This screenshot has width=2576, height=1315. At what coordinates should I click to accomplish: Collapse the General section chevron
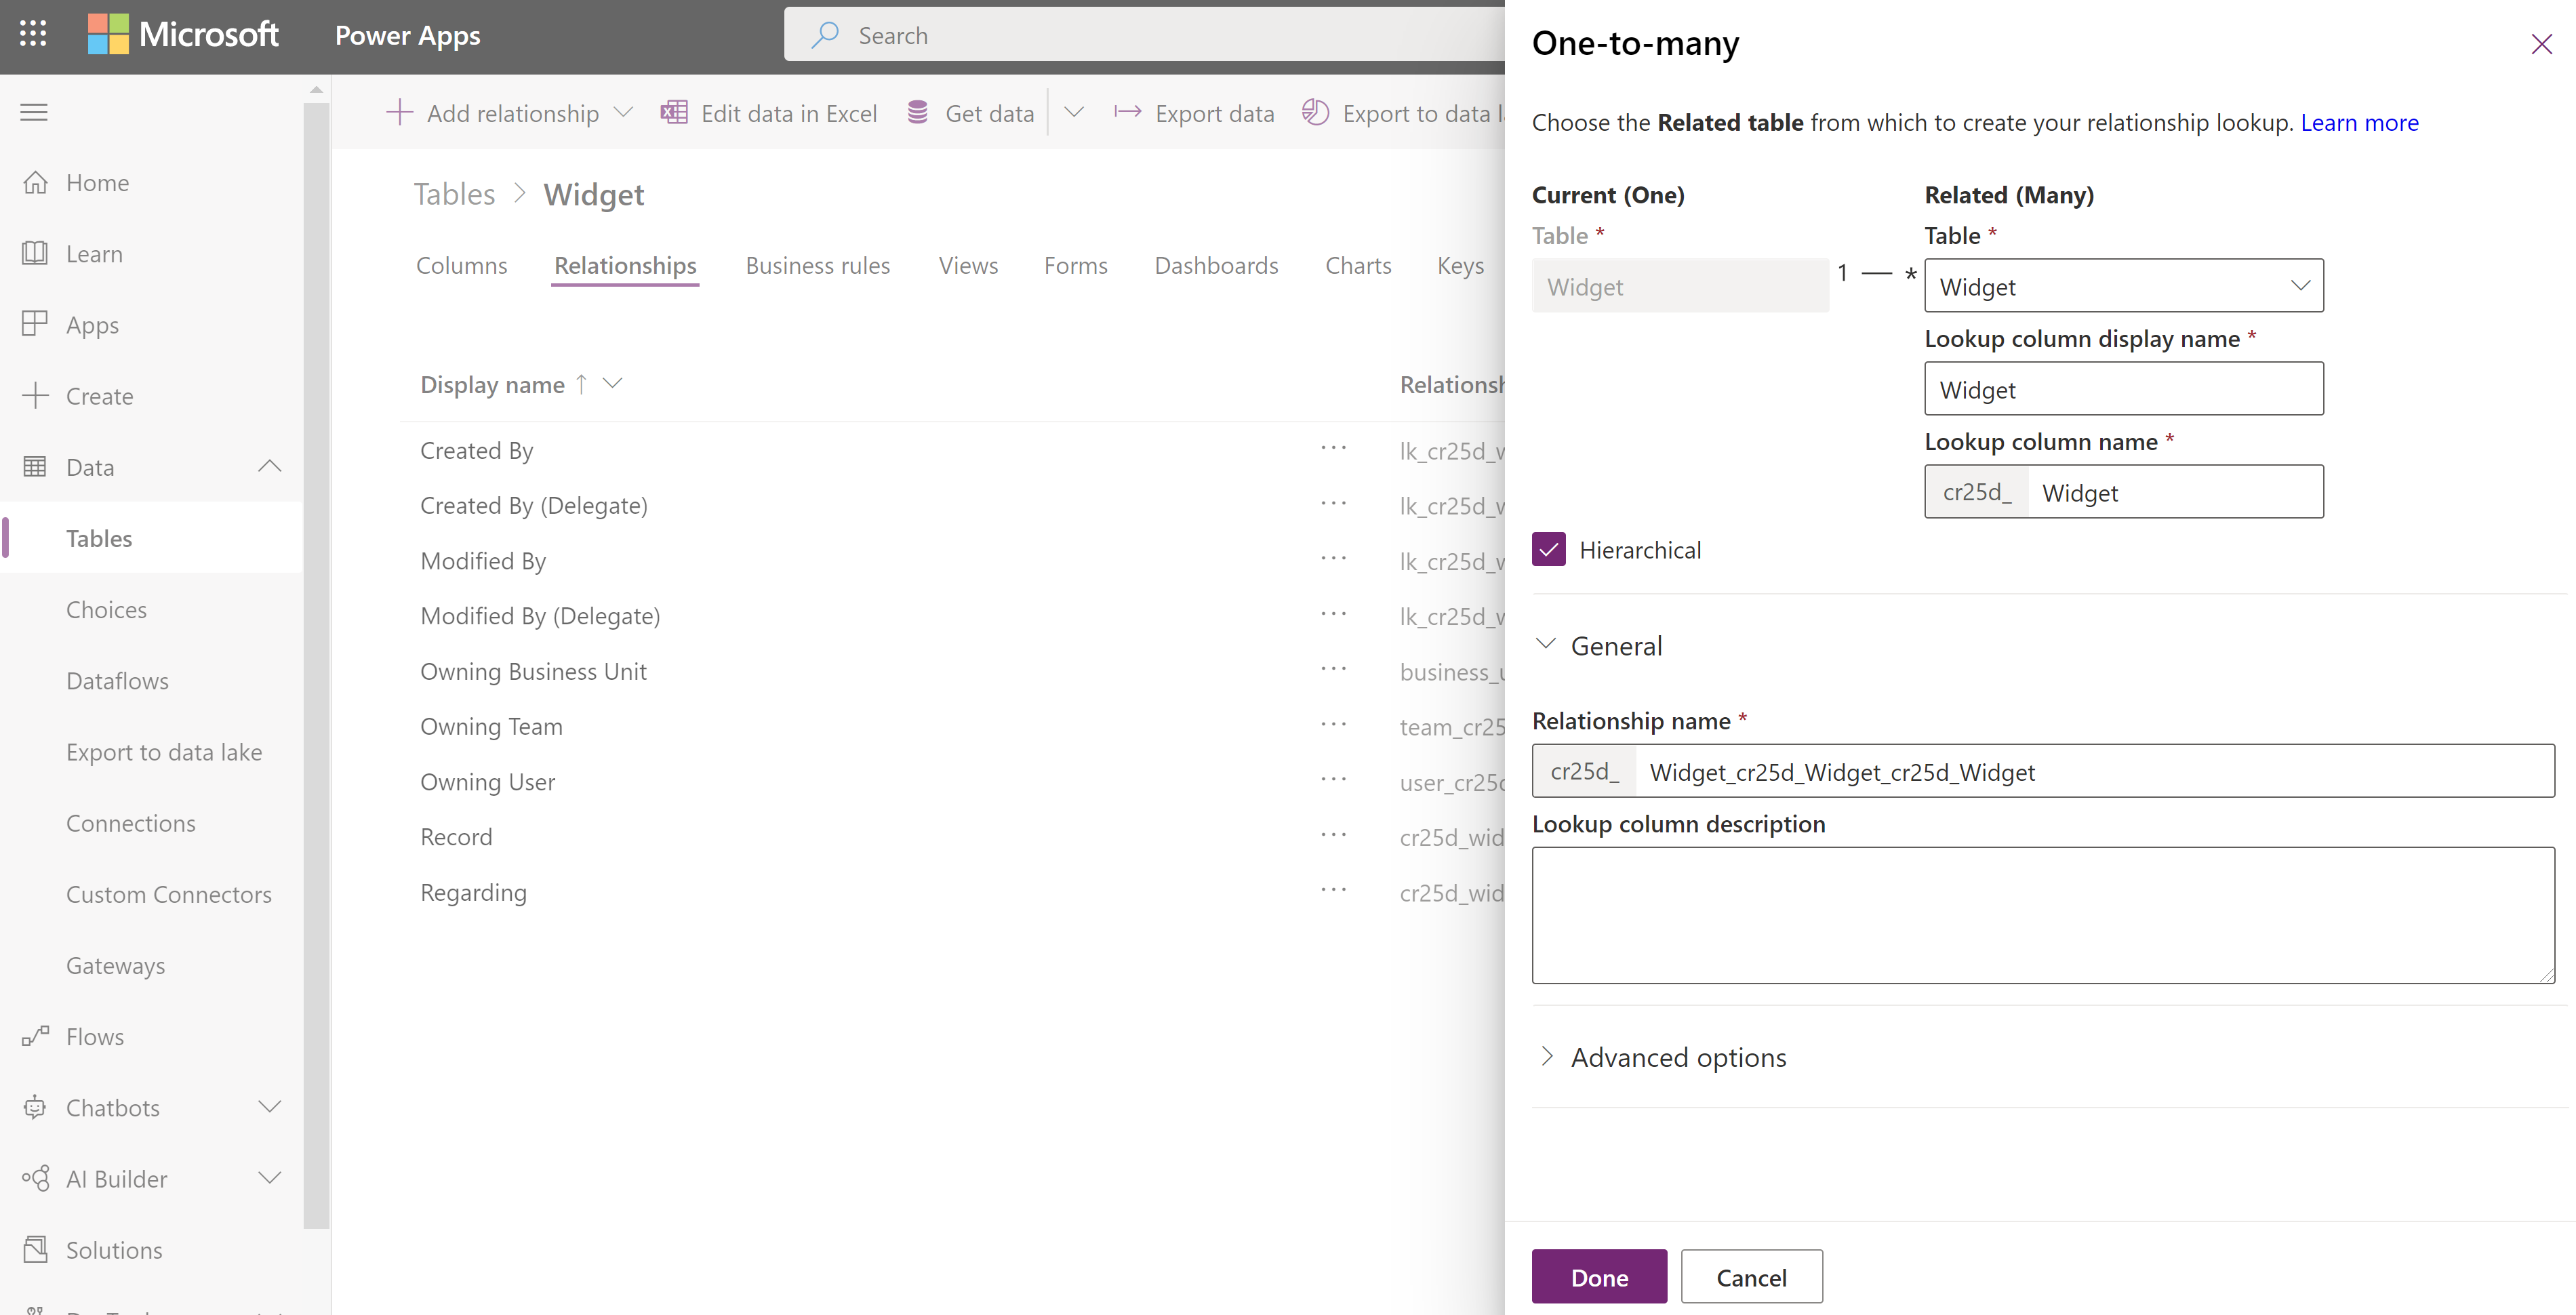pyautogui.click(x=1545, y=643)
